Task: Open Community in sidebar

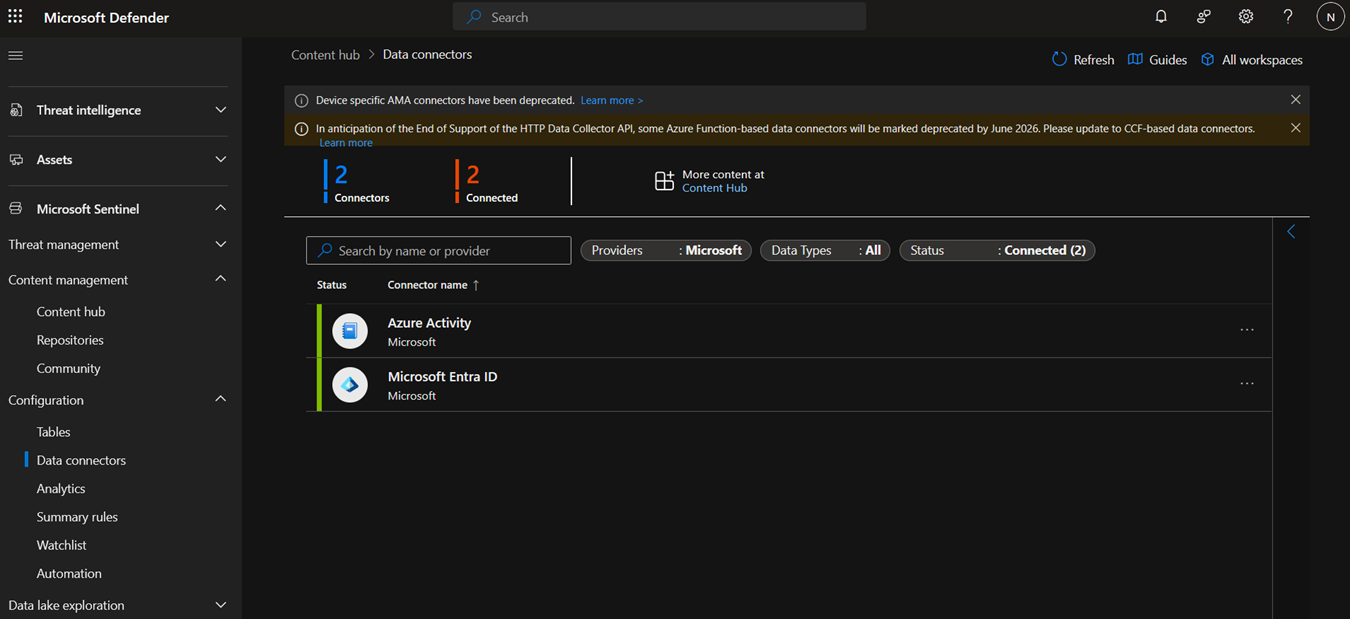Action: pos(68,368)
